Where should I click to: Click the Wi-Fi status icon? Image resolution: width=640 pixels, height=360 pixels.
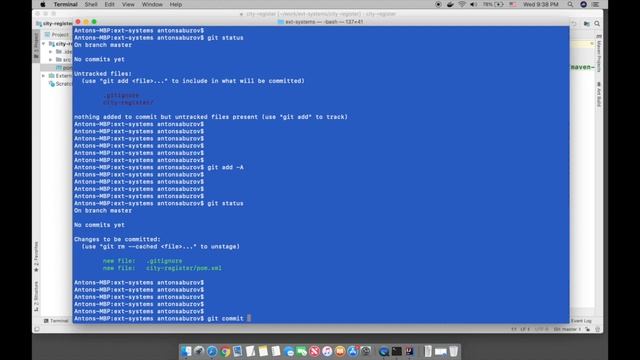point(462,4)
